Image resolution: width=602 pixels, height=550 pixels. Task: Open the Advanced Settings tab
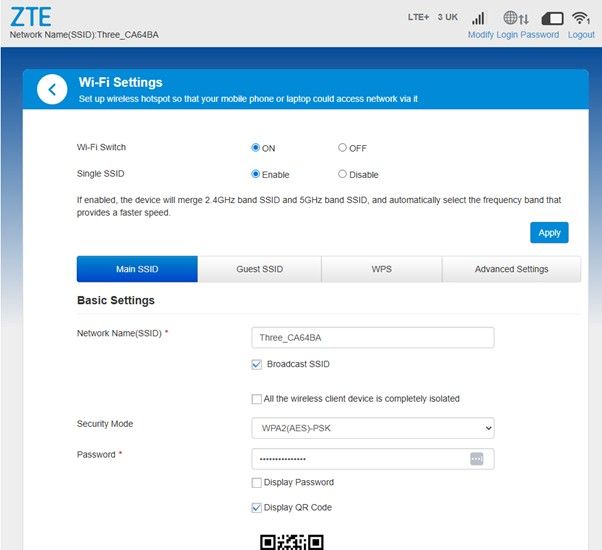pyautogui.click(x=511, y=269)
